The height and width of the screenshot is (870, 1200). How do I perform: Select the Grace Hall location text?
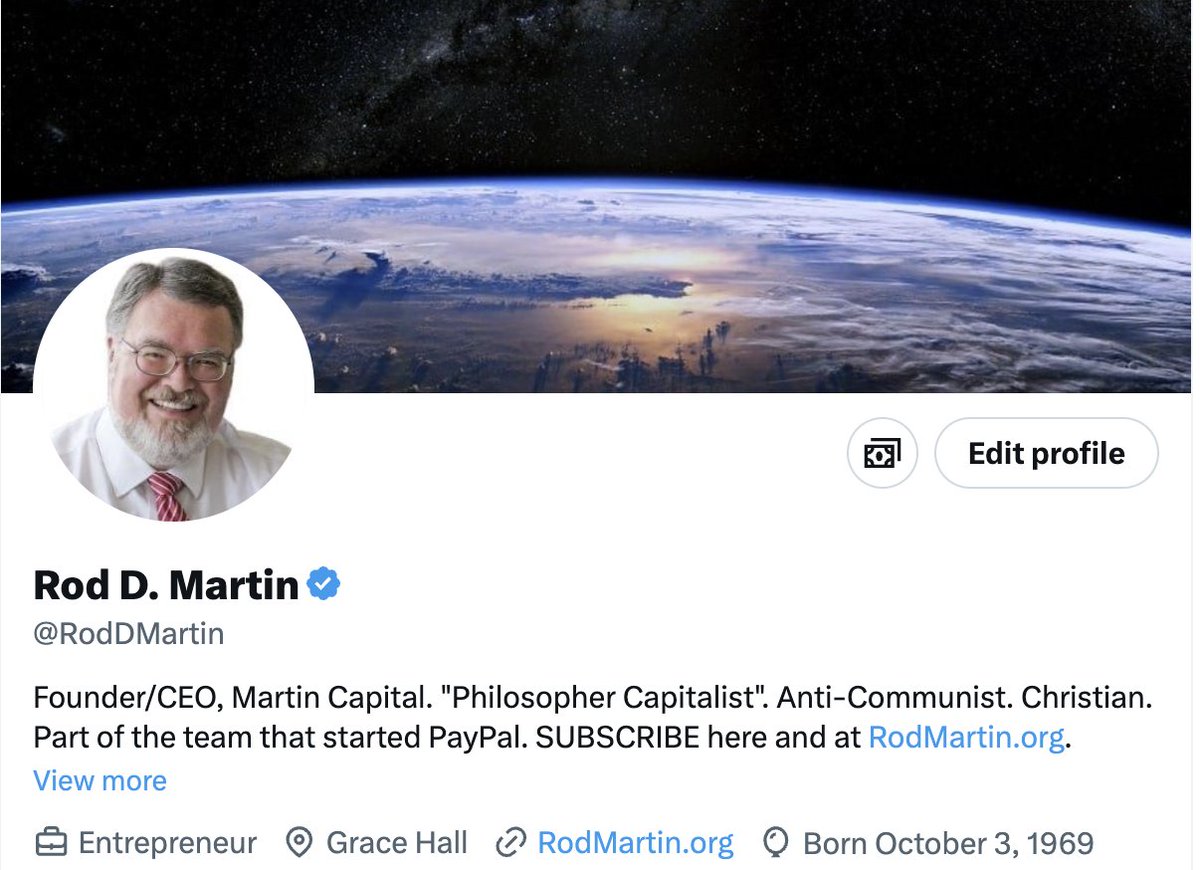(x=397, y=843)
